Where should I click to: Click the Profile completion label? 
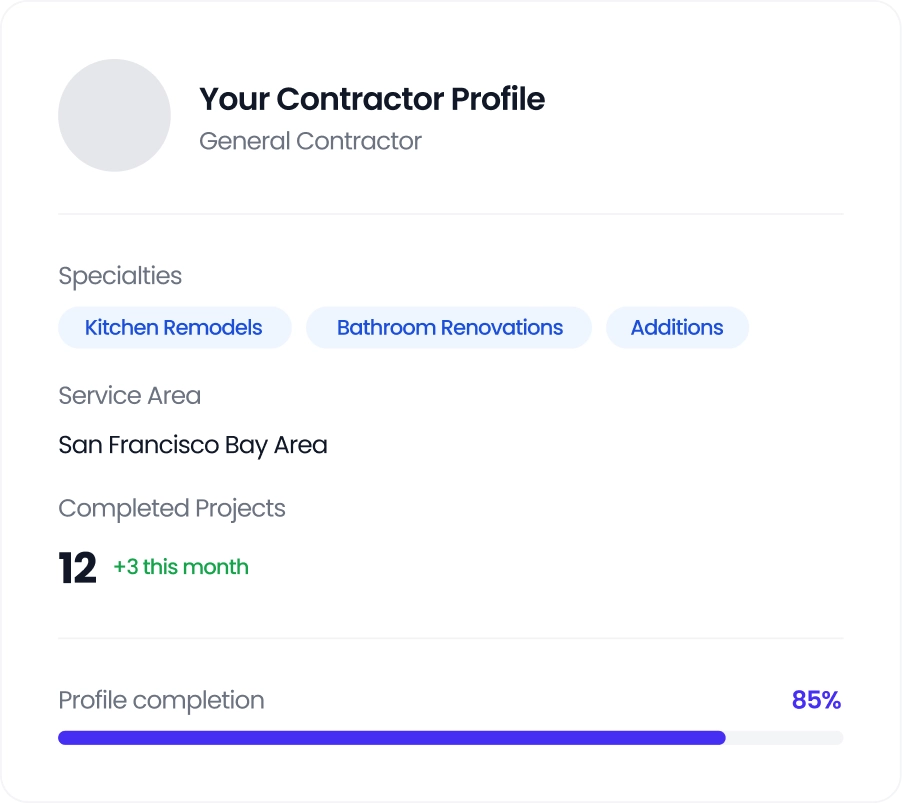161,700
